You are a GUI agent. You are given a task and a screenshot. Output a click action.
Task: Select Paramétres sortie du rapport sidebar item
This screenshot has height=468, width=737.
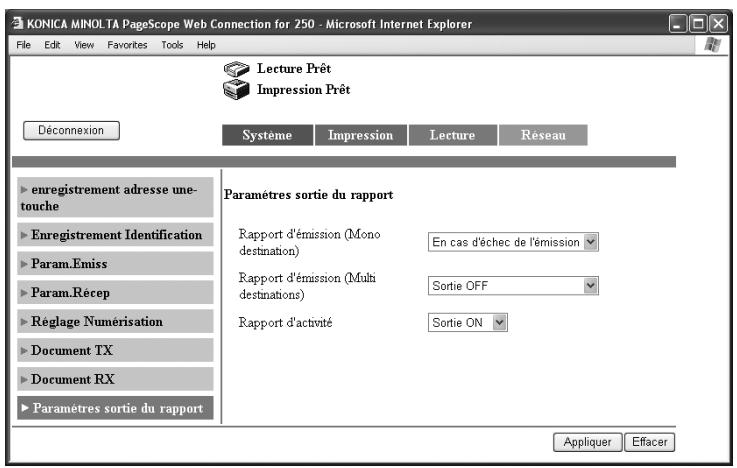tap(115, 408)
